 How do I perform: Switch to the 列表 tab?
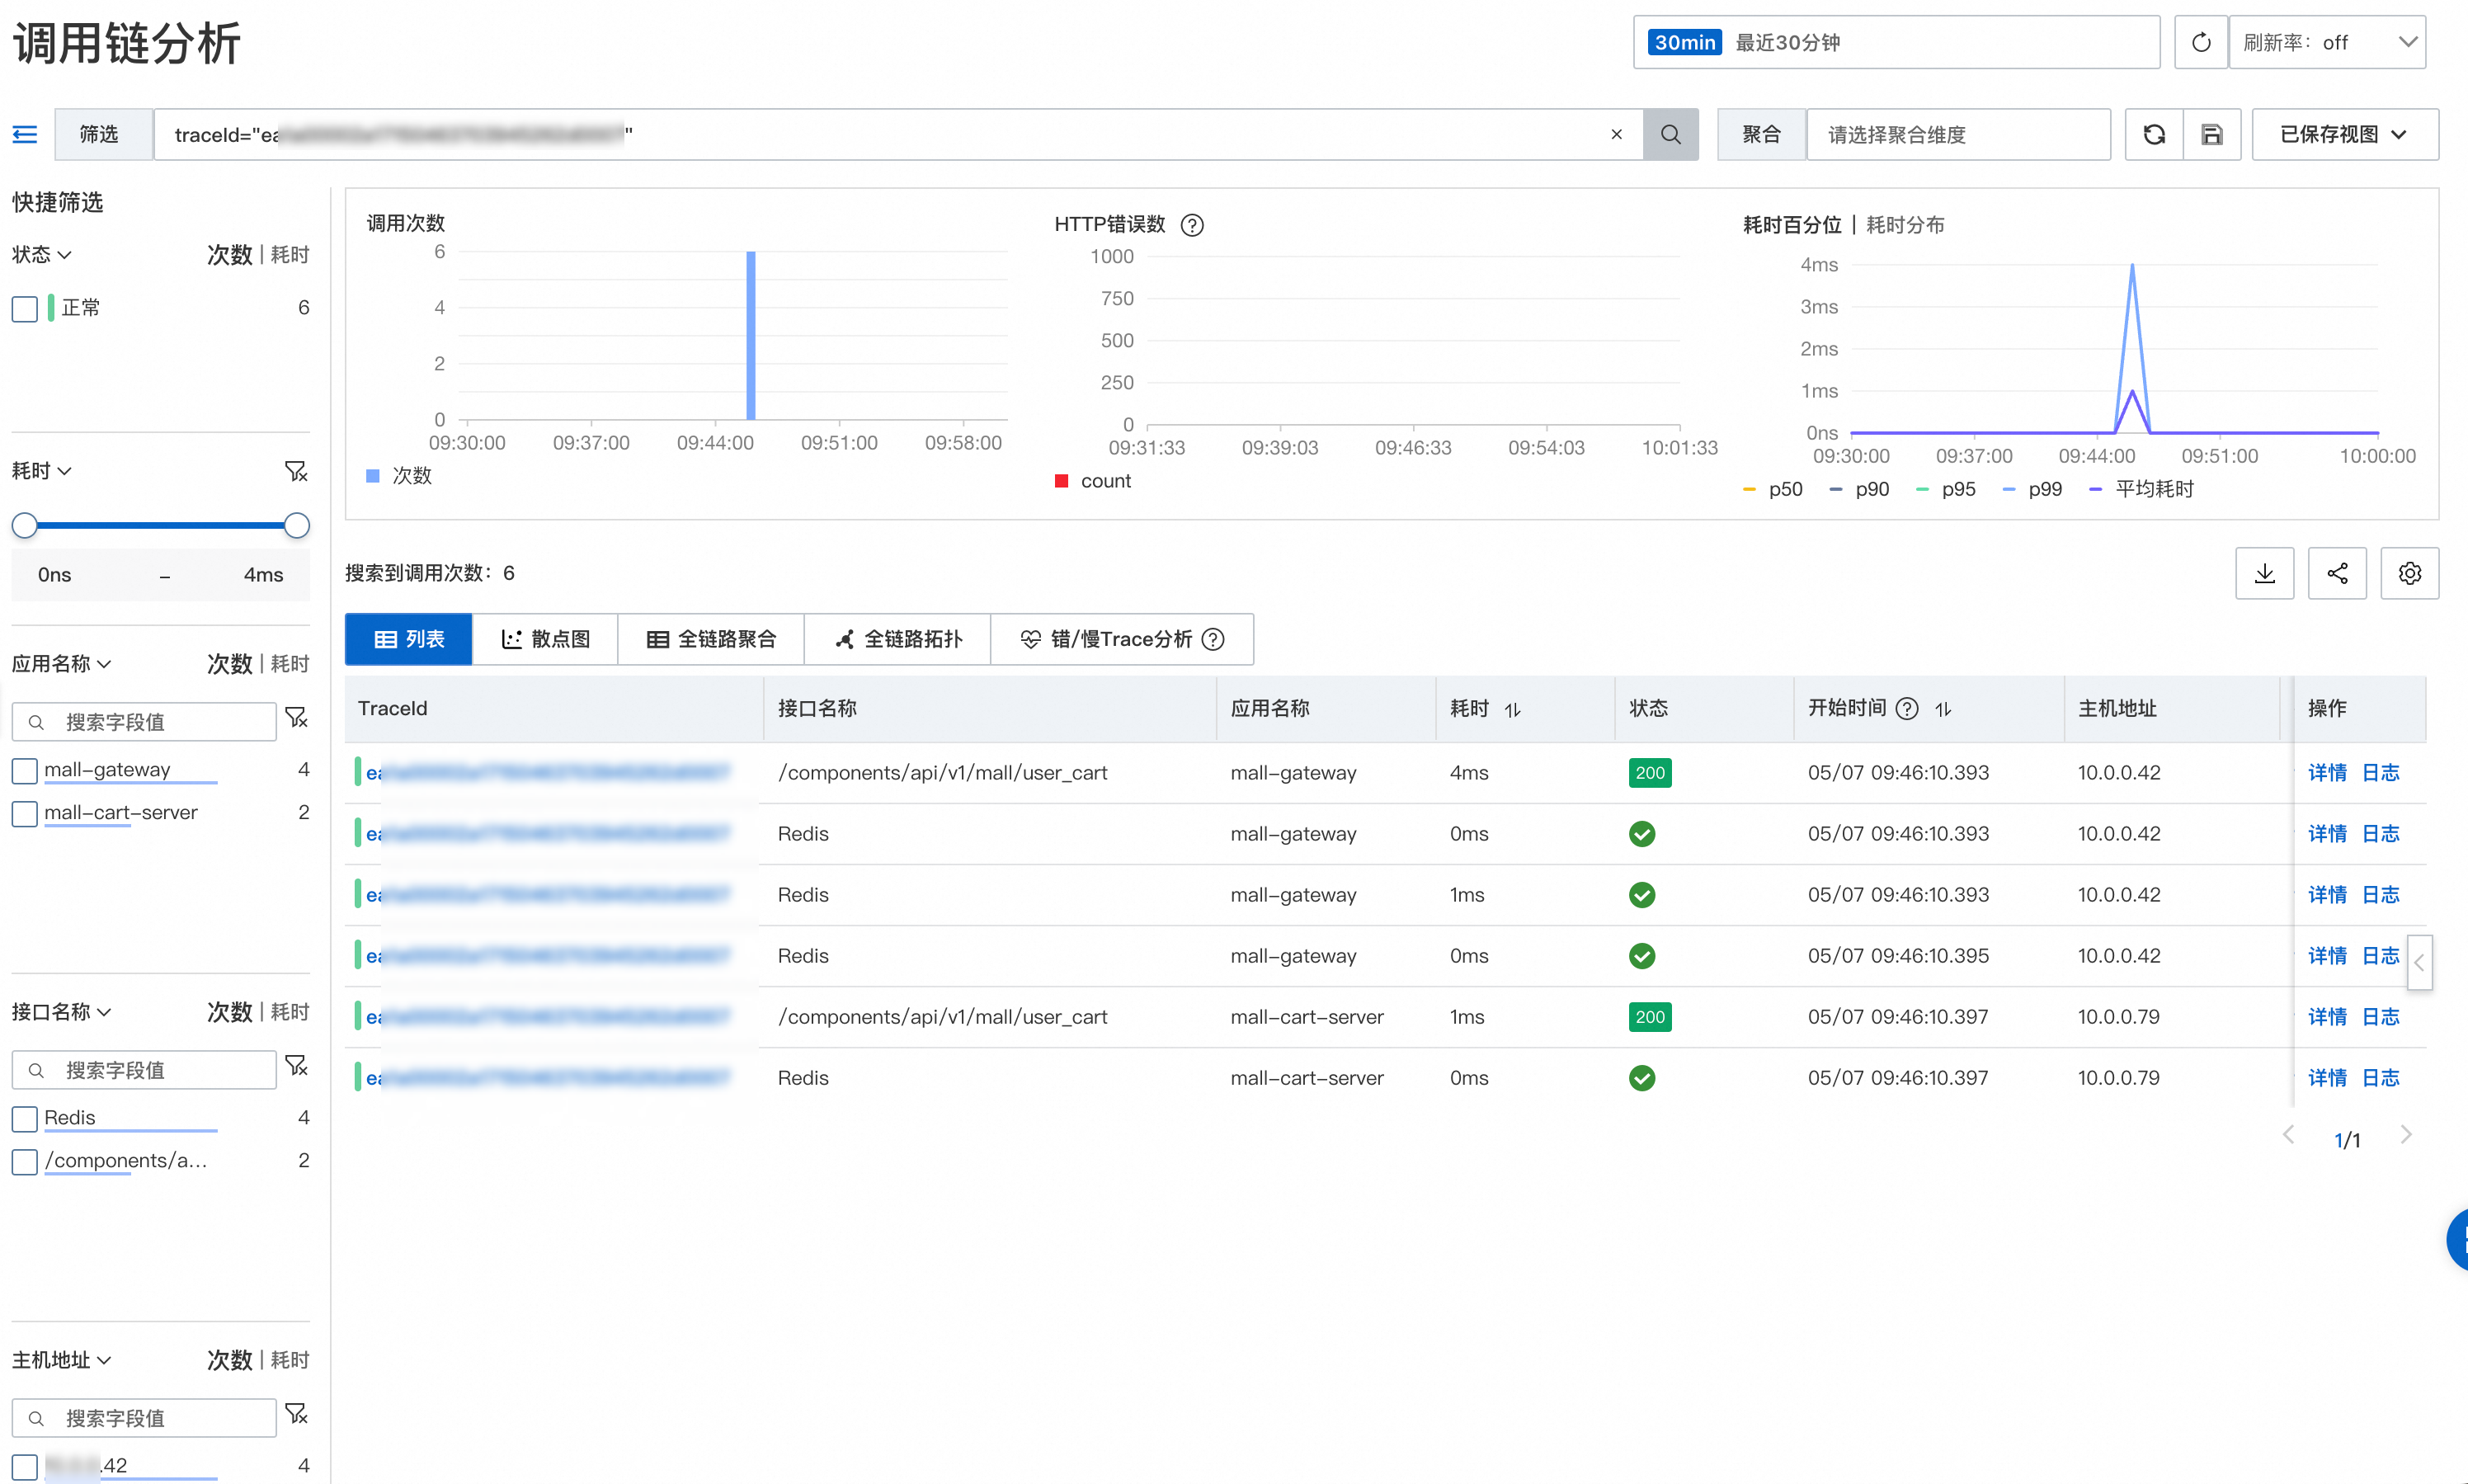(408, 639)
